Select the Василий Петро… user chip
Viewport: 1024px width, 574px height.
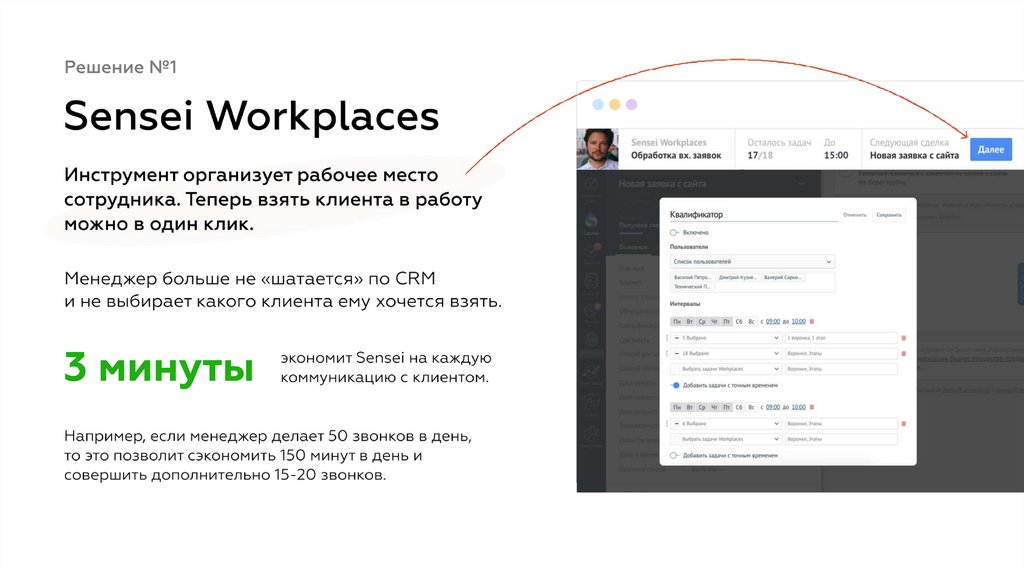692,278
